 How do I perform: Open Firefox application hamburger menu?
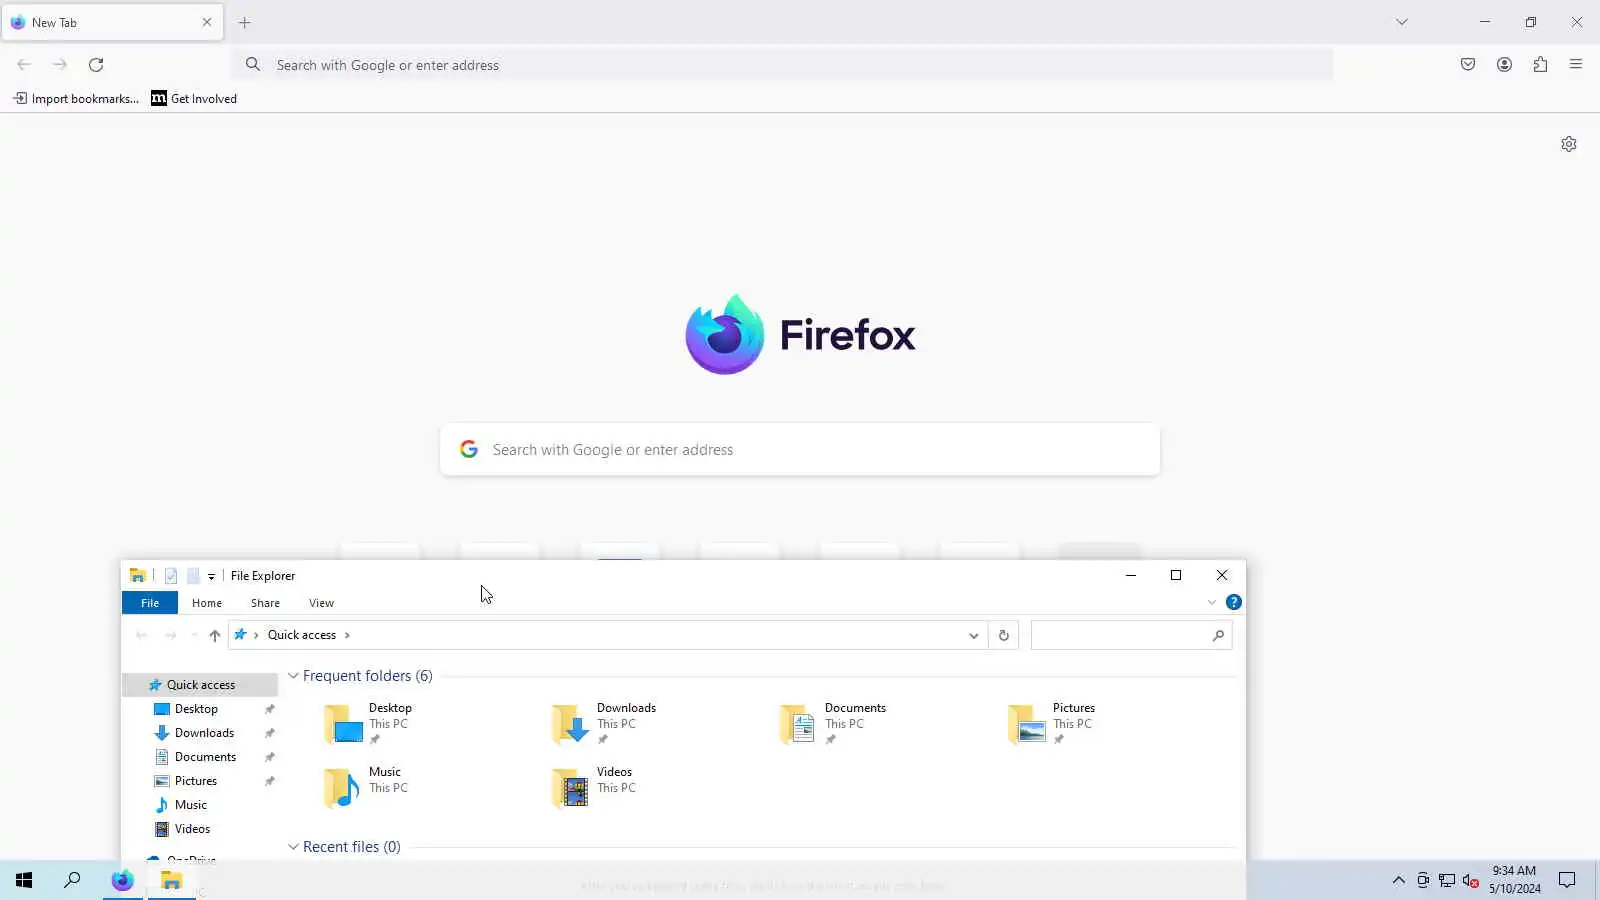(1576, 64)
